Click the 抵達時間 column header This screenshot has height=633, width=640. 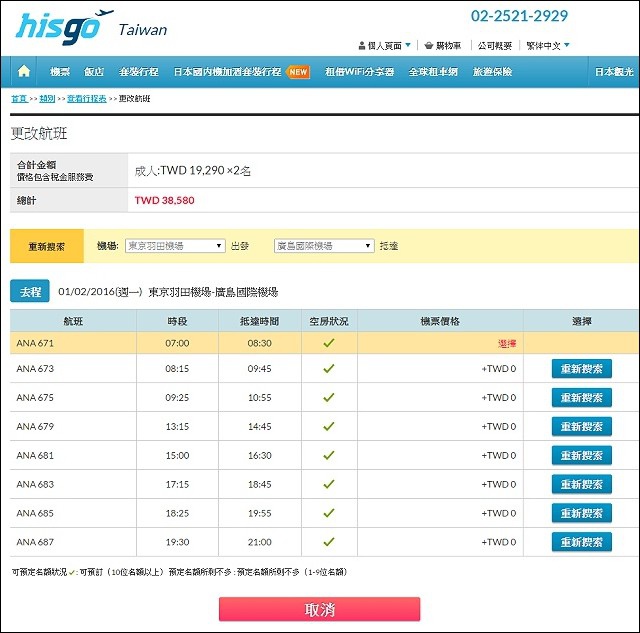[x=260, y=321]
